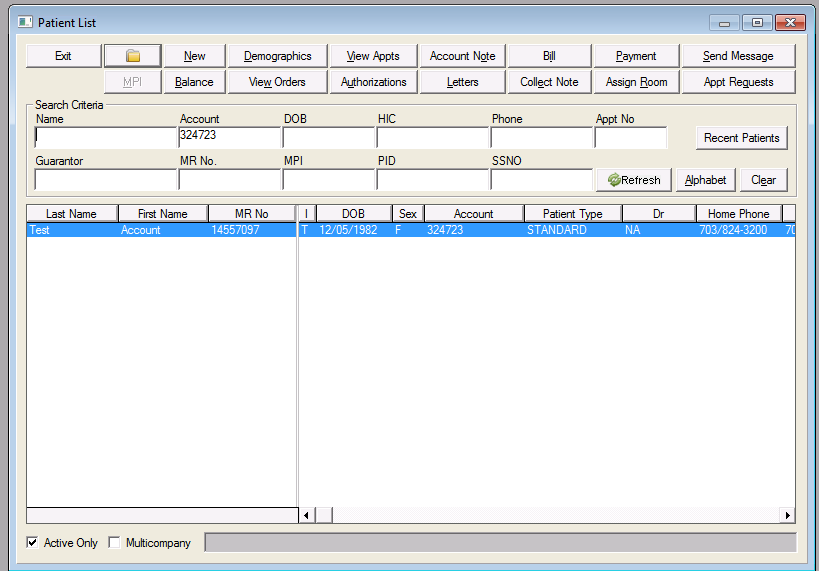Click into the Name search field
Viewport: 819px width, 571px height.
[x=105, y=138]
